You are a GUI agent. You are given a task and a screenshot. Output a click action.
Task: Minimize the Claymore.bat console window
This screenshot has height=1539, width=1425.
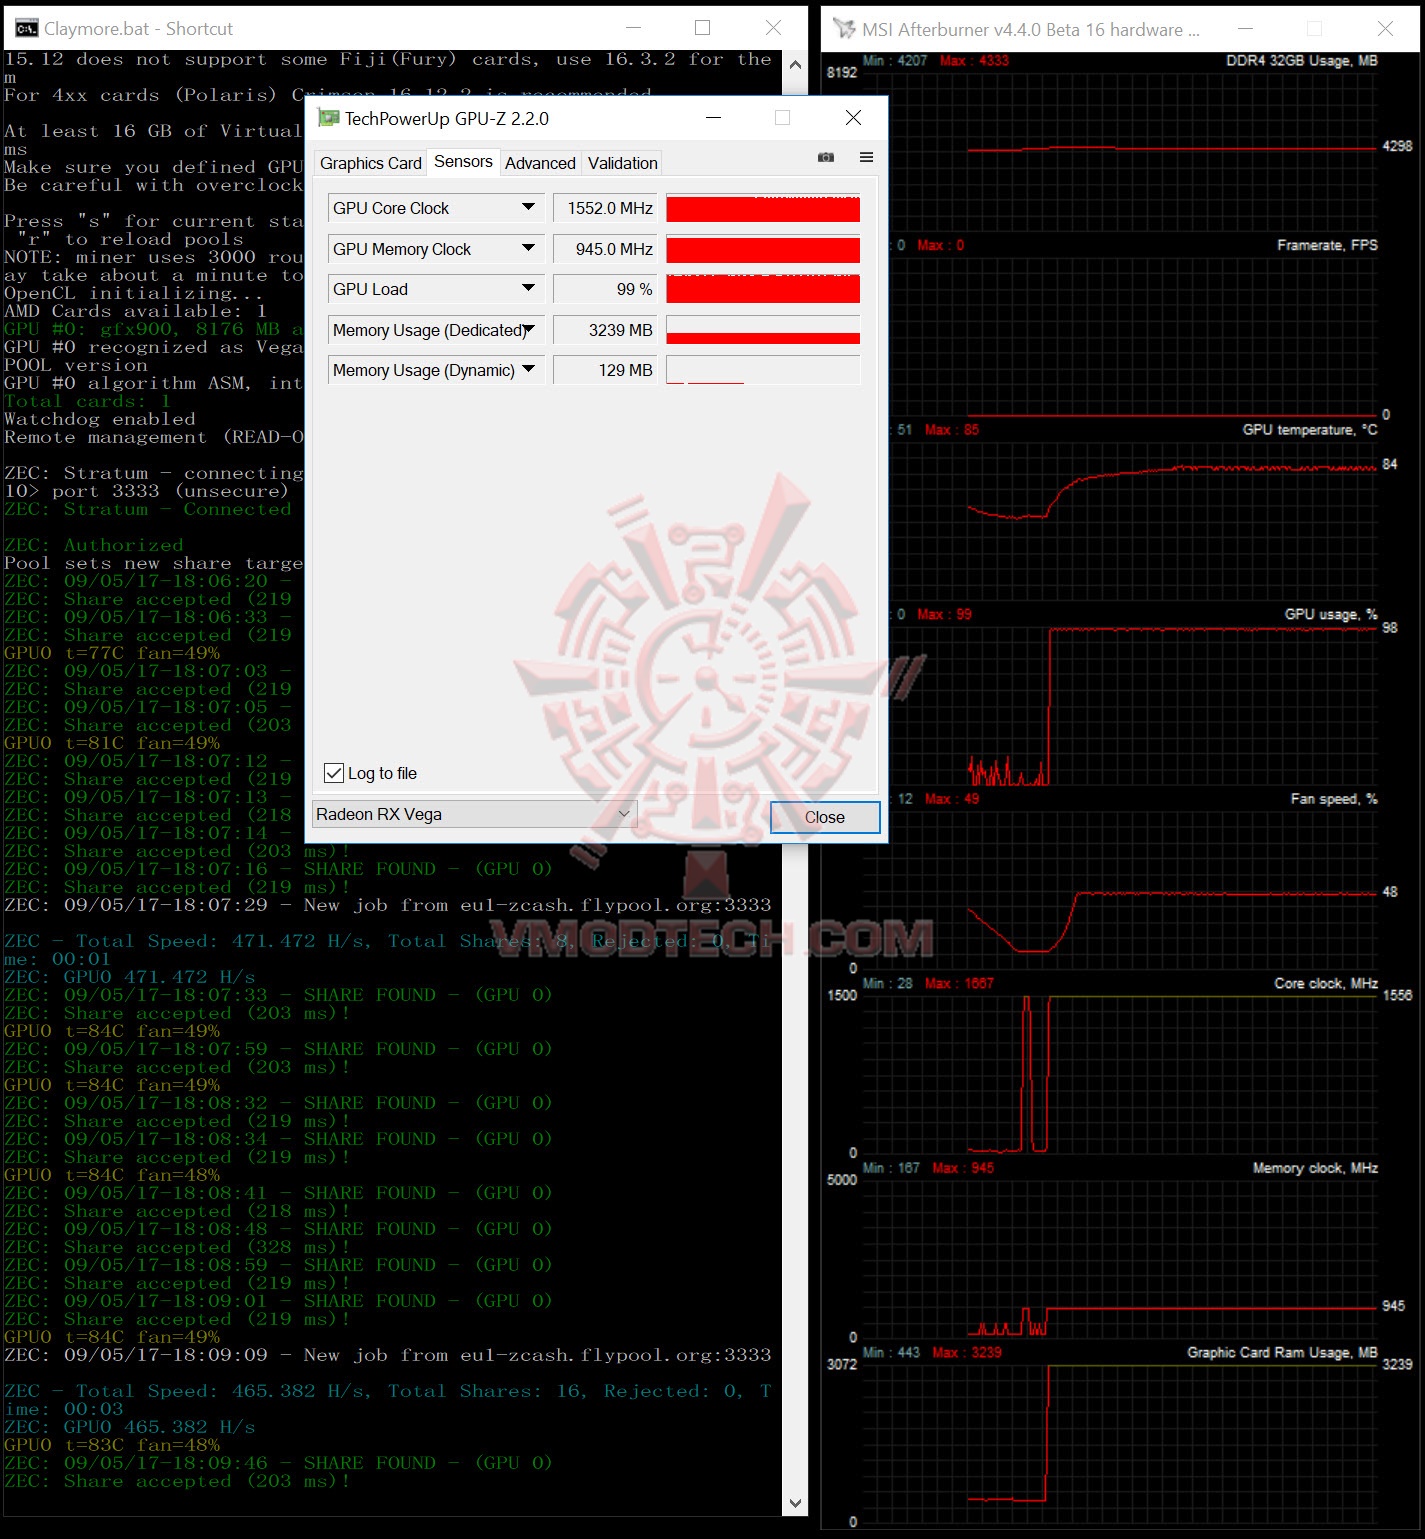coord(633,28)
